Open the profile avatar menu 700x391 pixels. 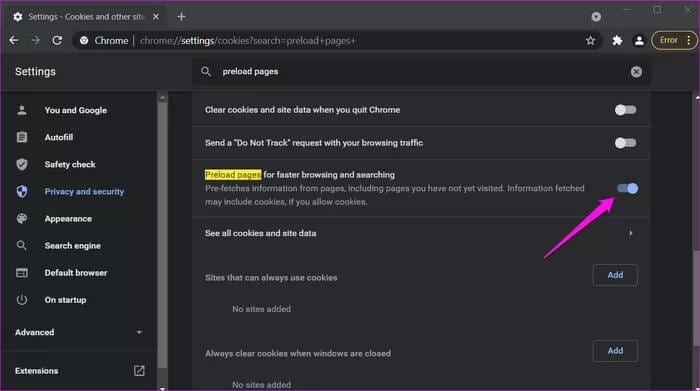tap(639, 41)
